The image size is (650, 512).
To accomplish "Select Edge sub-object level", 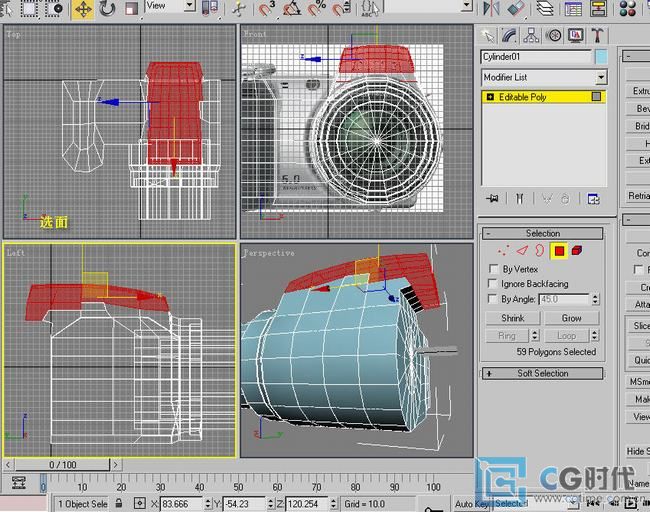I will 522,251.
